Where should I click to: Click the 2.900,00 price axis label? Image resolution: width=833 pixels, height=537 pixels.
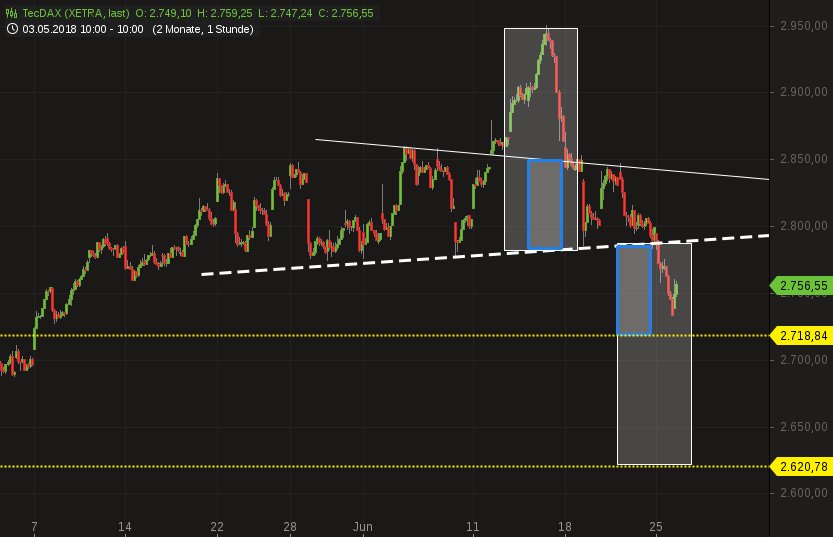coord(804,92)
